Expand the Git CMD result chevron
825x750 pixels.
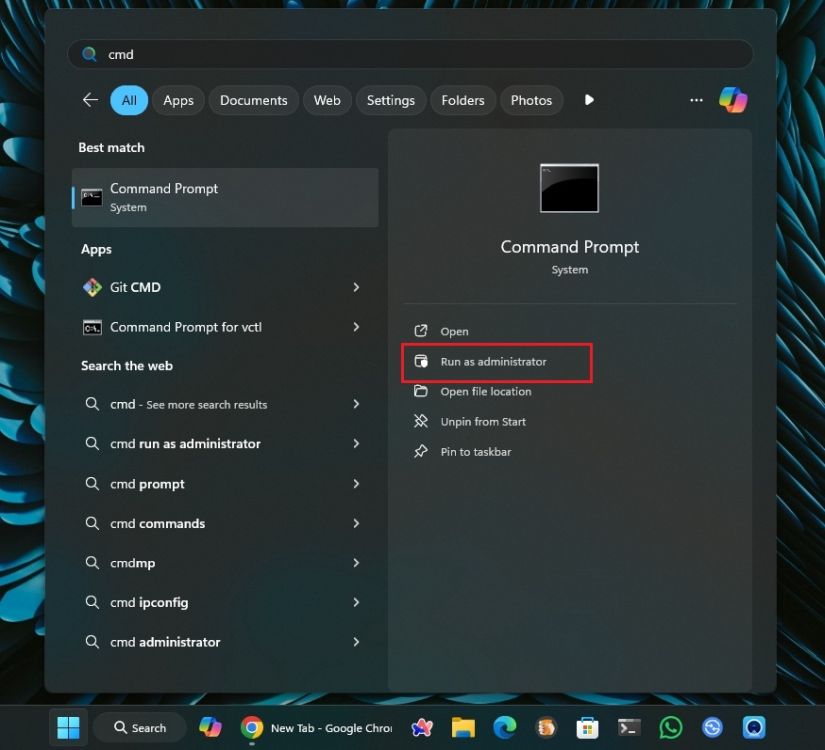click(x=356, y=287)
